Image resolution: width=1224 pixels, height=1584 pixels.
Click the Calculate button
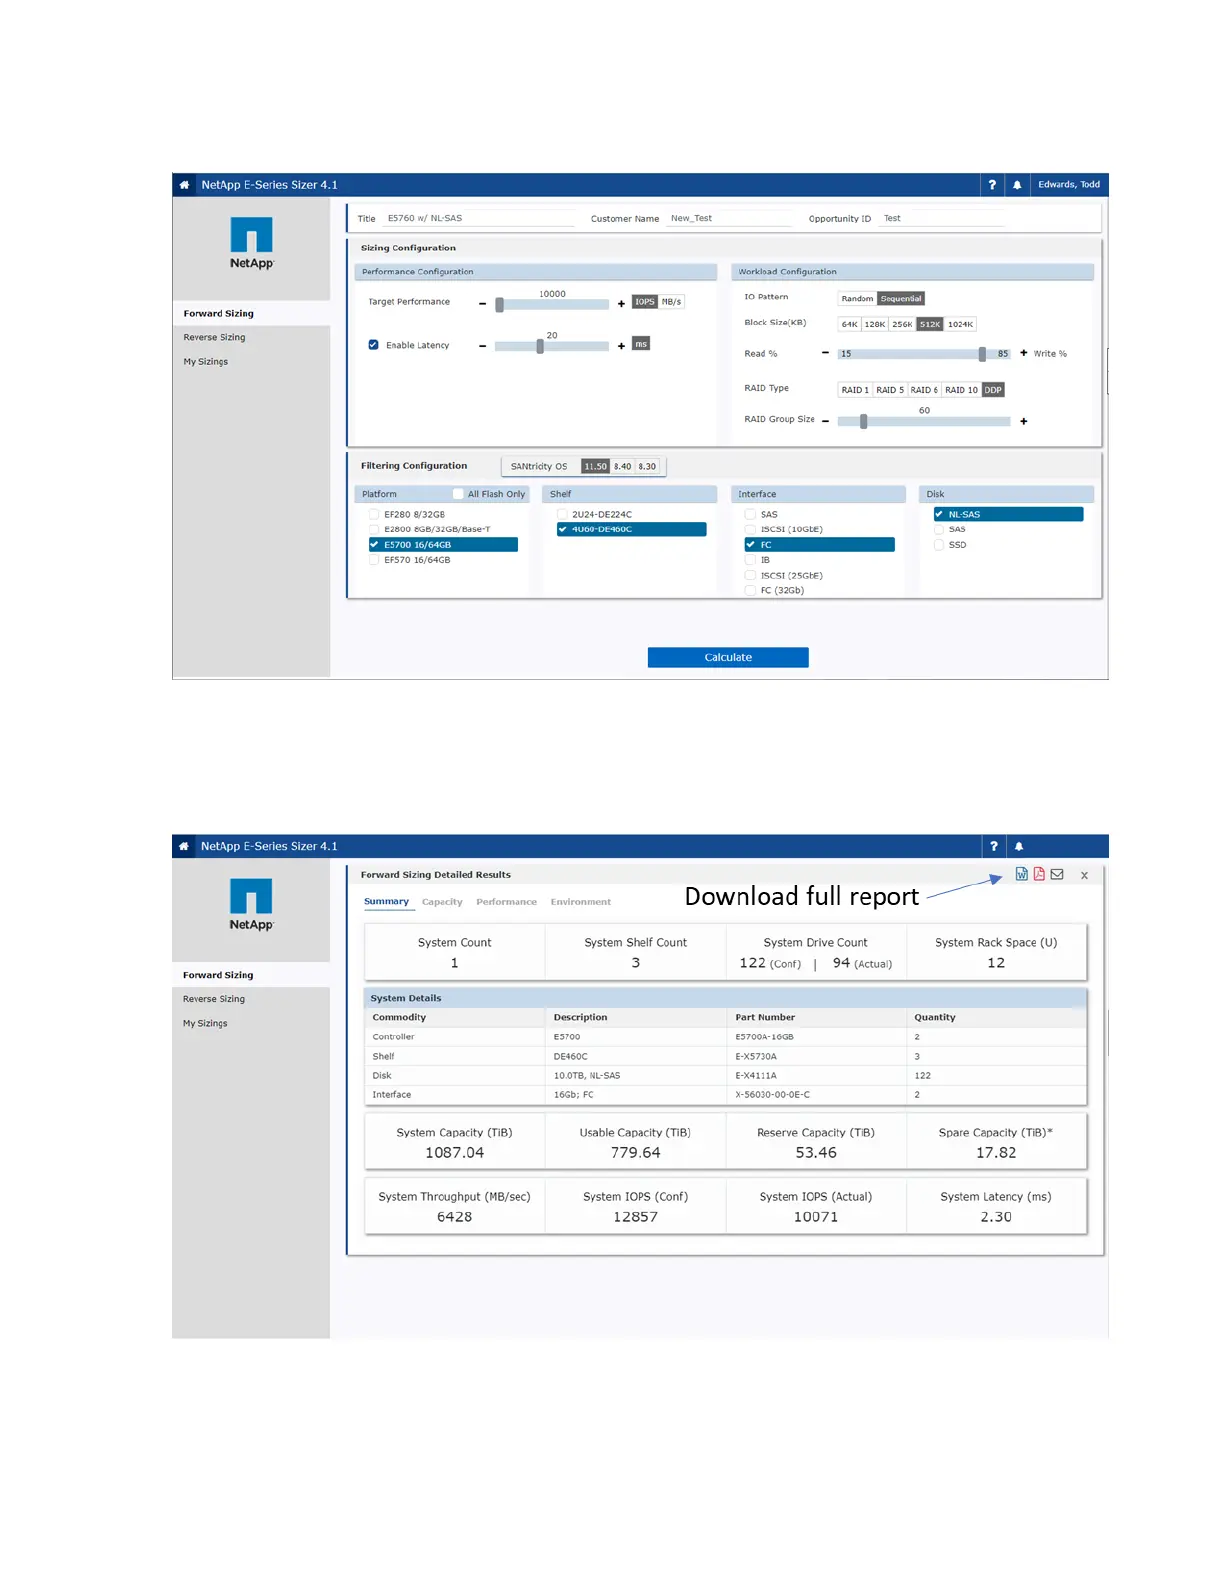[728, 657]
